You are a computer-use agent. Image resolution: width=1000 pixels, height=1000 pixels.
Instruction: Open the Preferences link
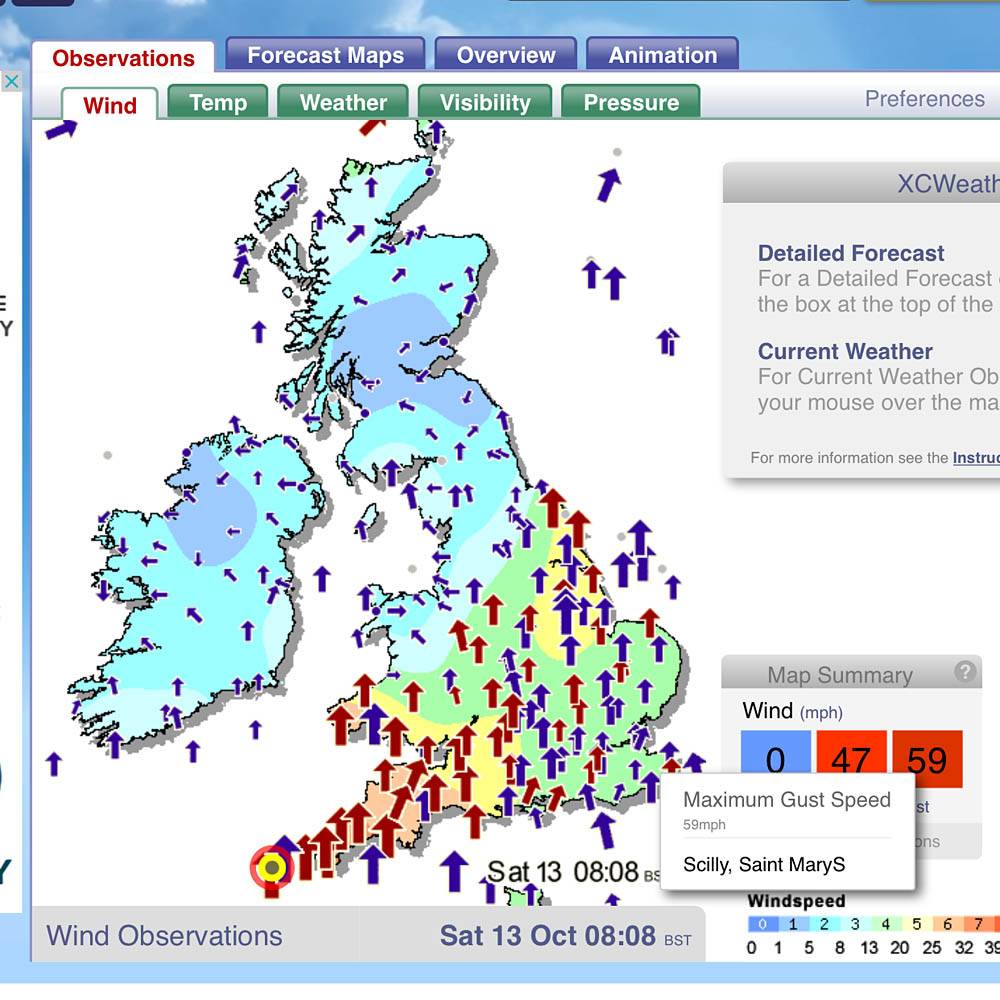click(924, 99)
